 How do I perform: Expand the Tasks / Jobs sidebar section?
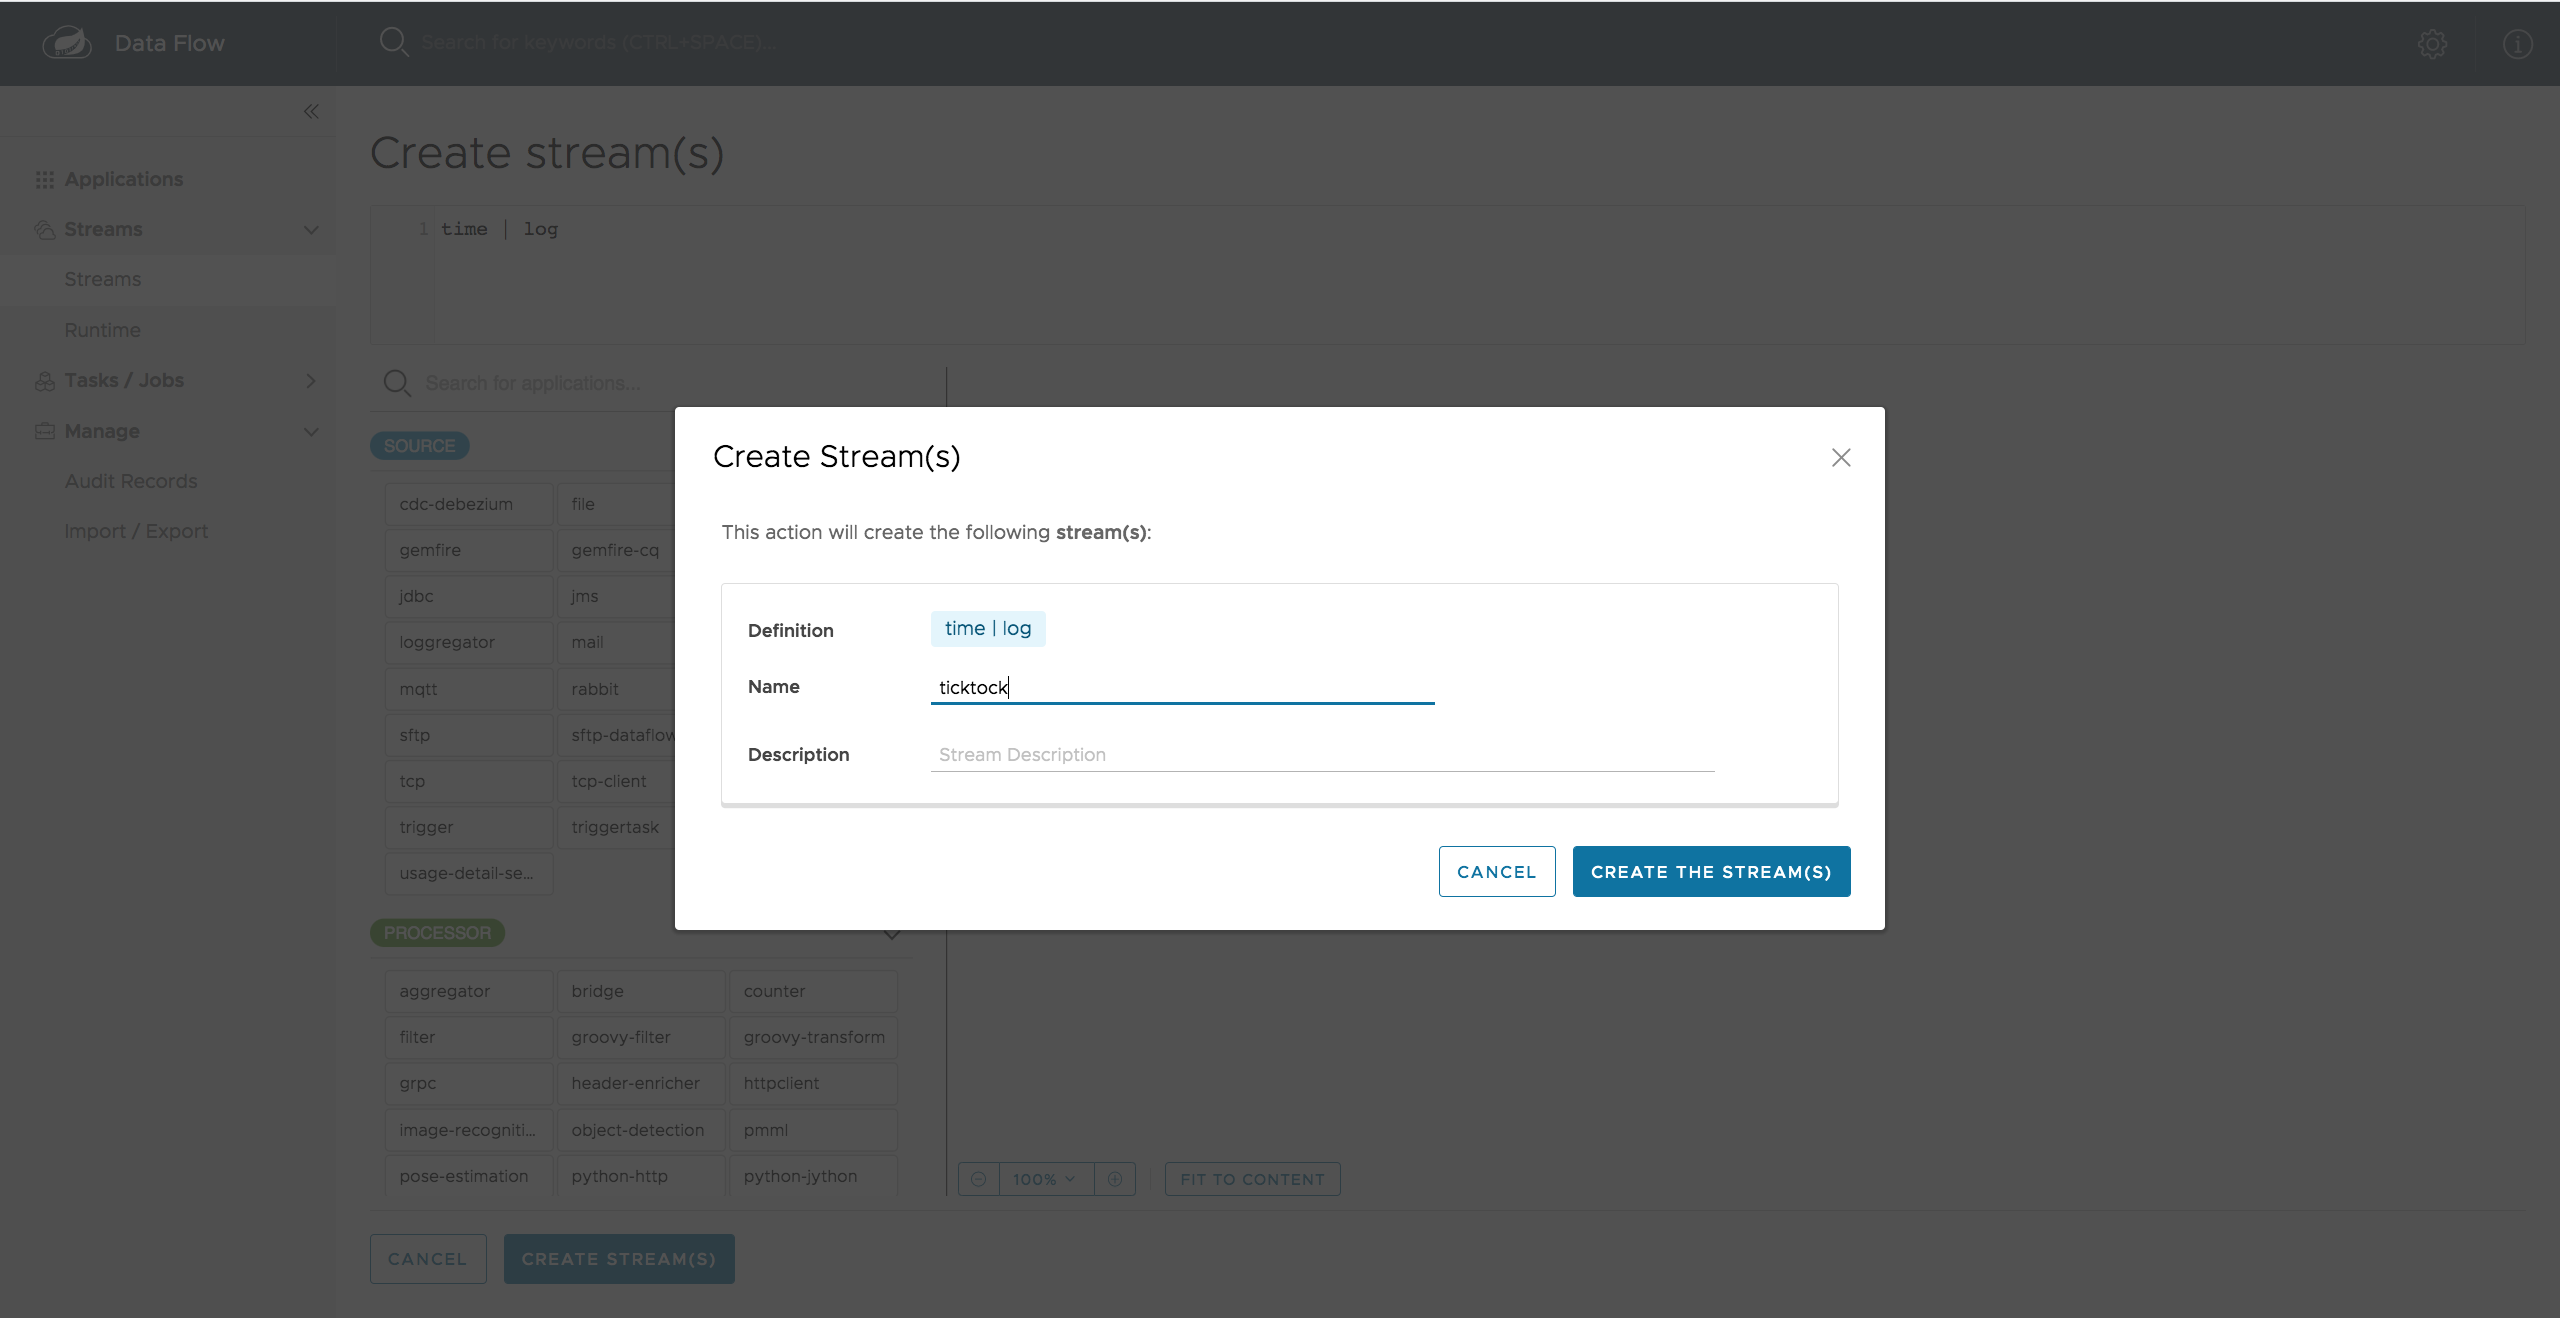click(311, 381)
